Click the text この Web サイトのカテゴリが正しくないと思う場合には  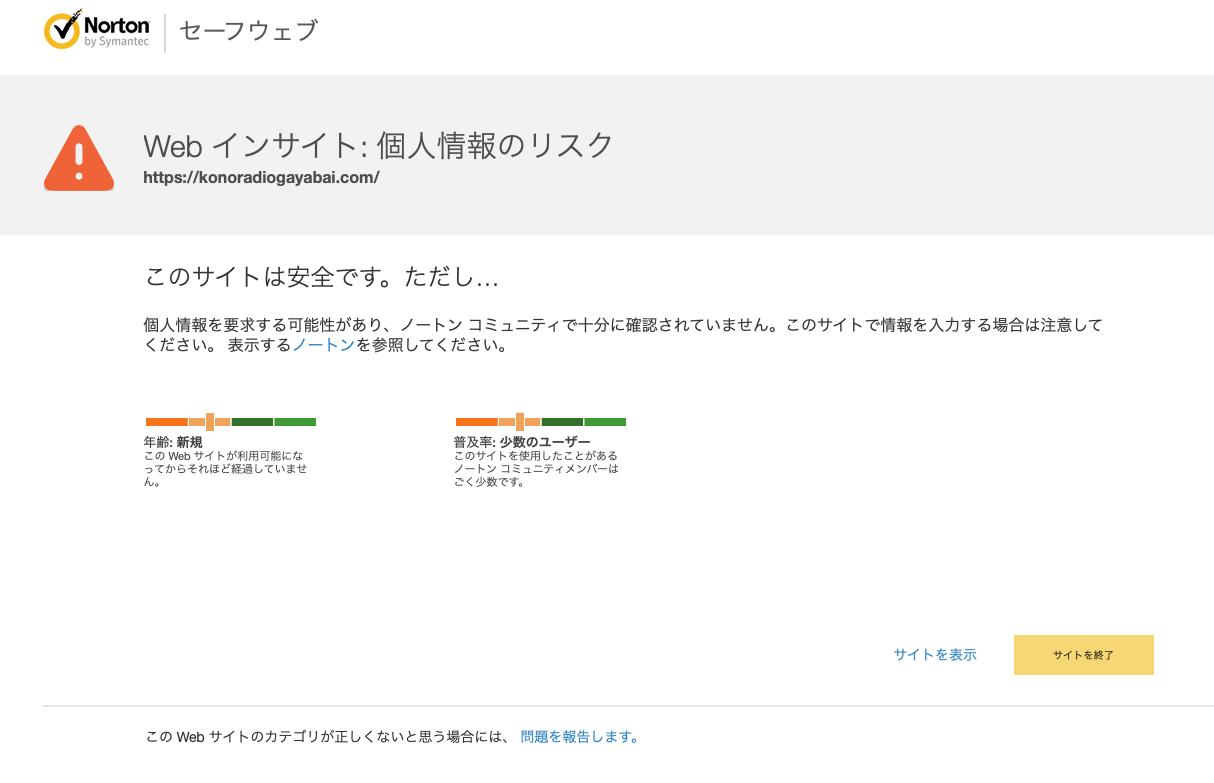tap(328, 737)
